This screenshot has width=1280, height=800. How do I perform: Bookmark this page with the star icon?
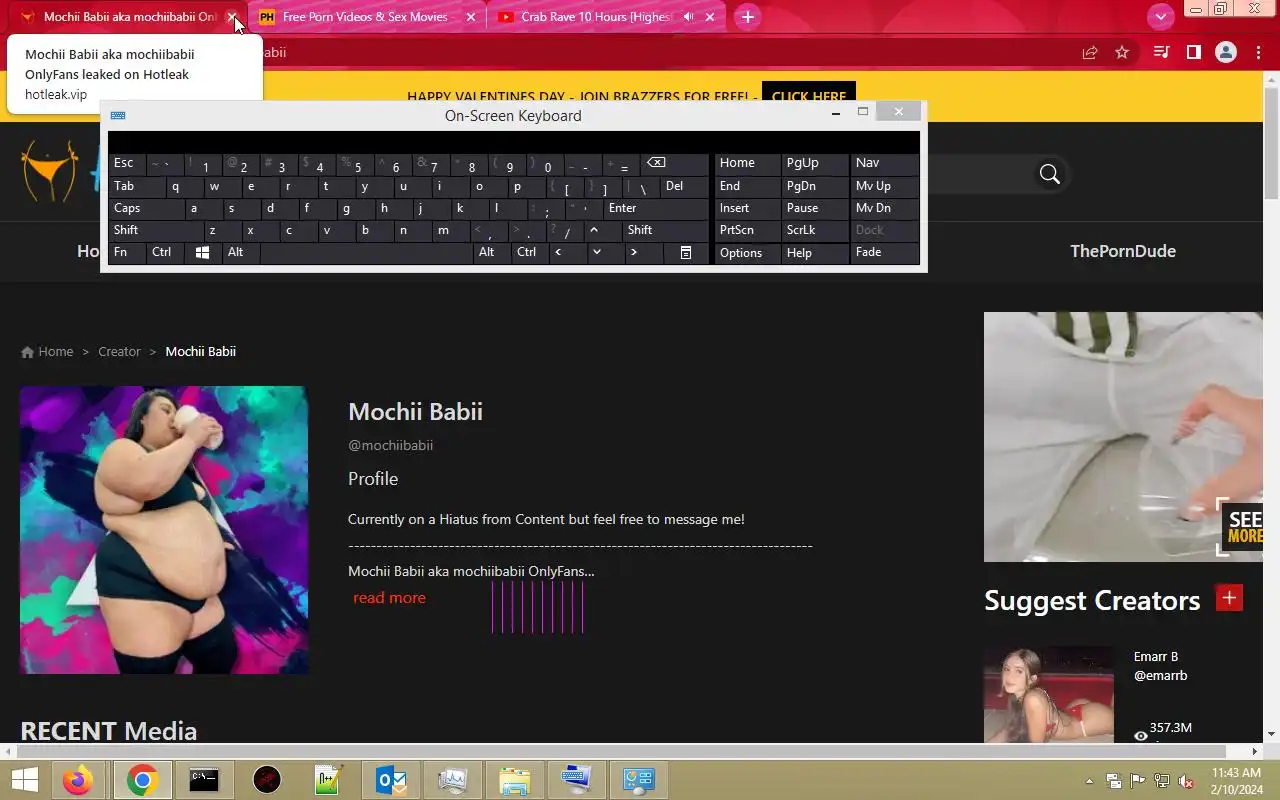point(1122,53)
